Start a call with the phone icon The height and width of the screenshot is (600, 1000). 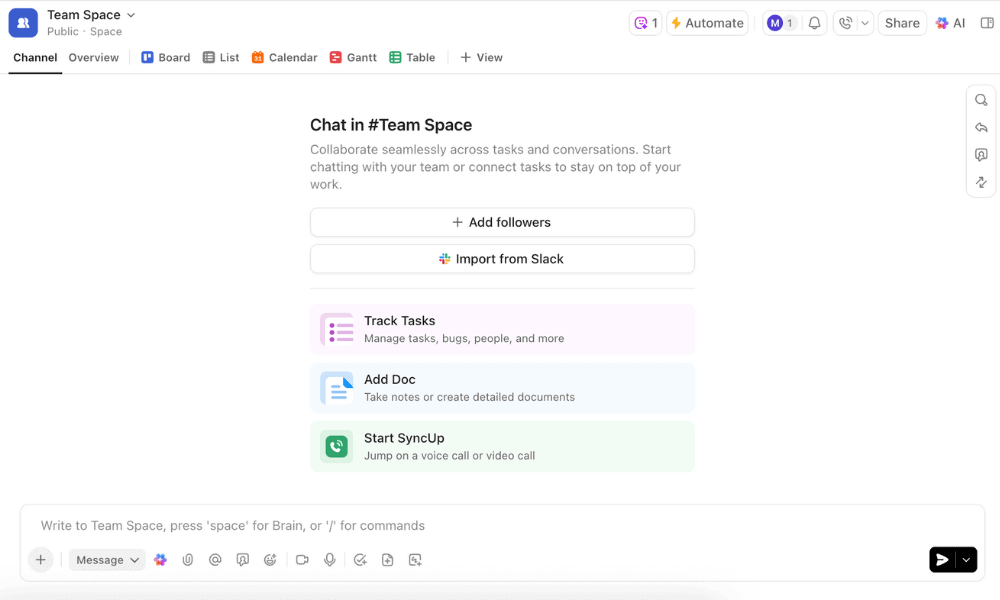pos(846,23)
